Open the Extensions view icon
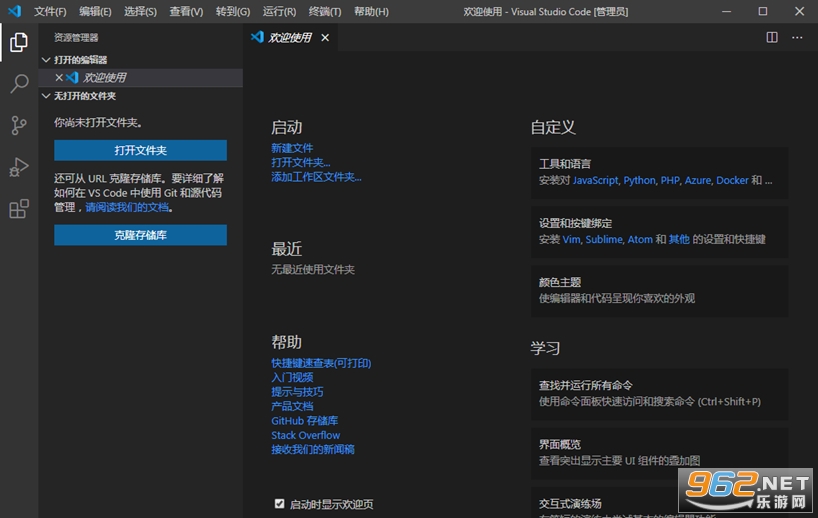The image size is (818, 518). click(19, 209)
